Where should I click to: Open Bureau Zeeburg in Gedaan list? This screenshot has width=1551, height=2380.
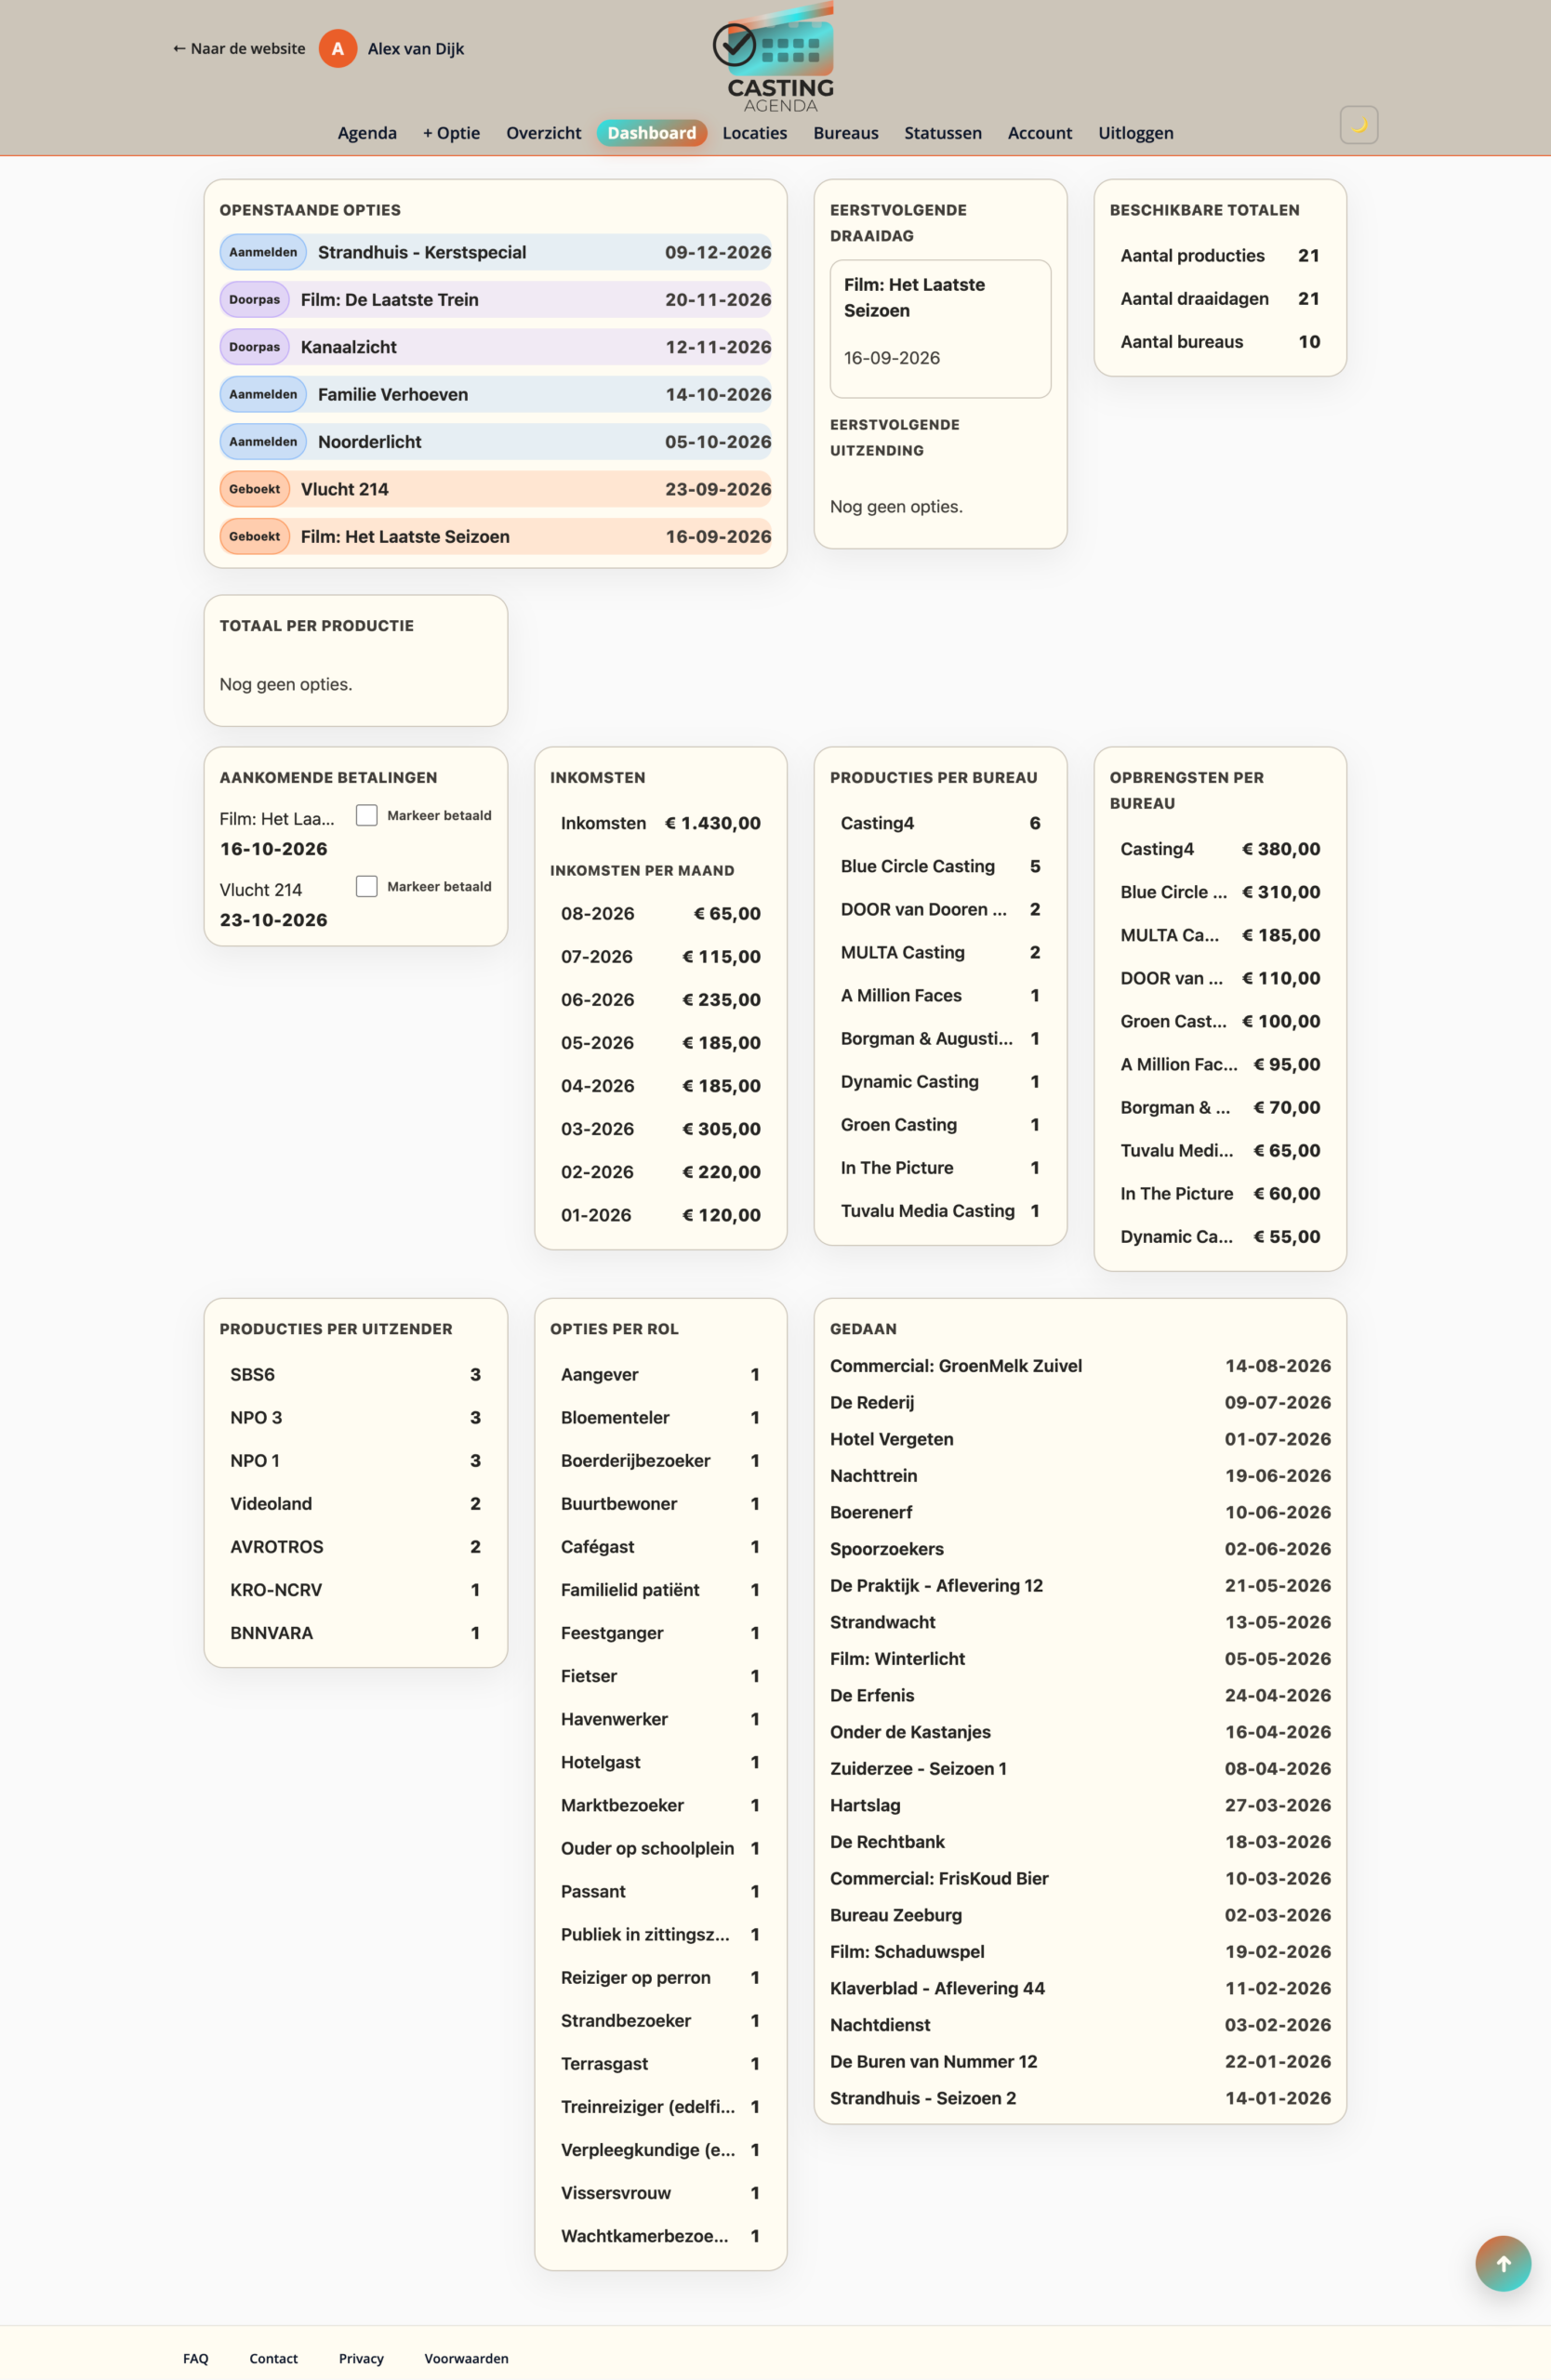(x=1080, y=1914)
